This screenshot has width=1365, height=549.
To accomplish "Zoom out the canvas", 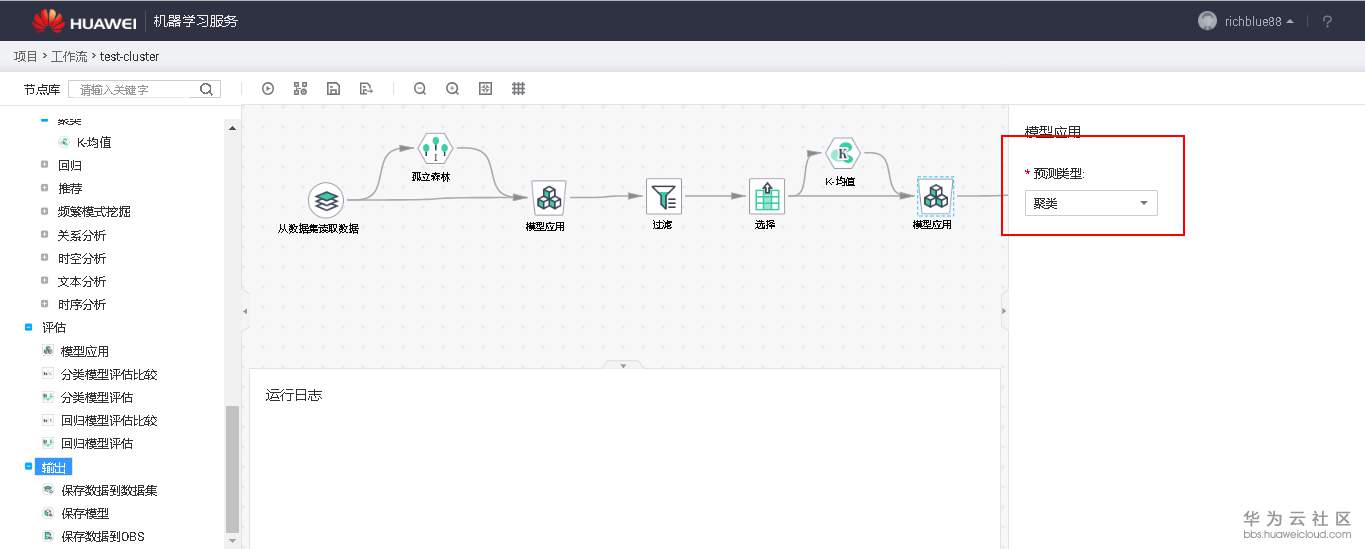I will coord(420,89).
